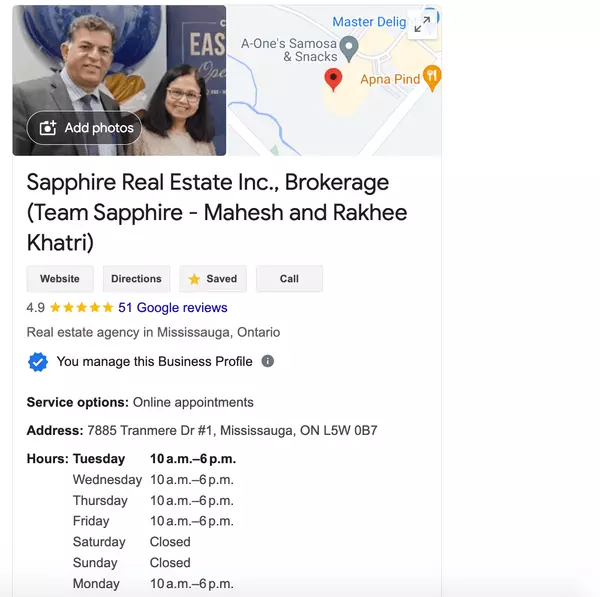Click the blue verified badge icon
The width and height of the screenshot is (600, 597).
(x=38, y=362)
